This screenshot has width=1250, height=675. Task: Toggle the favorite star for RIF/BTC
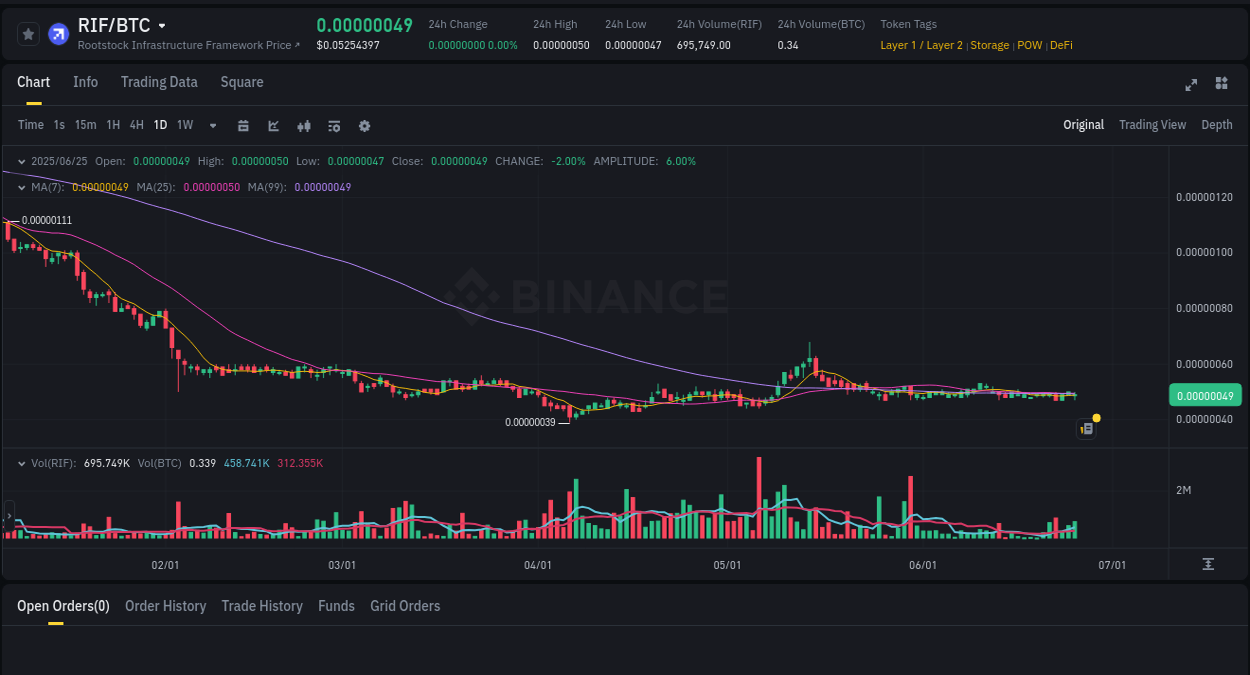click(x=28, y=33)
